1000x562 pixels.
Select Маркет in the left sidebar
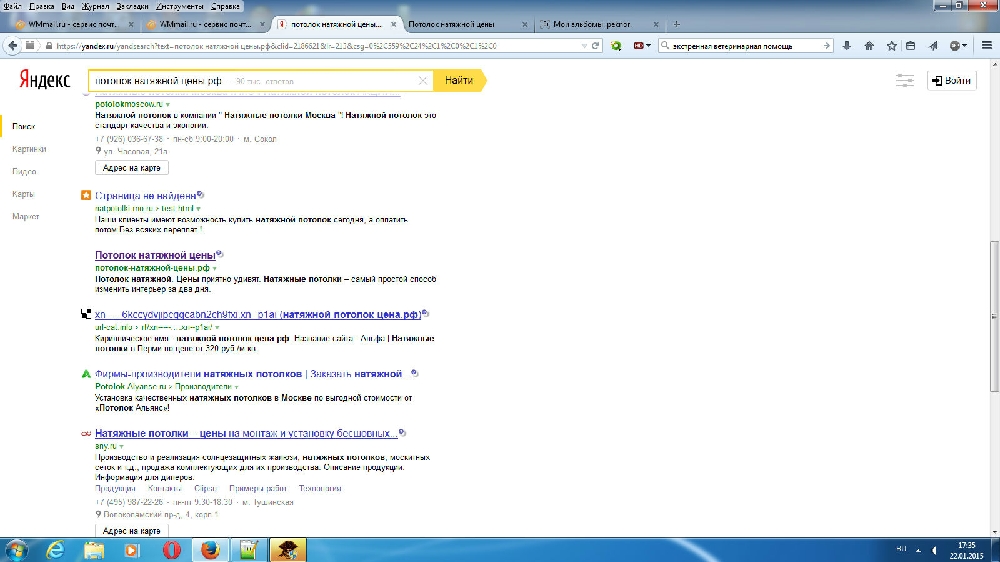coord(26,216)
